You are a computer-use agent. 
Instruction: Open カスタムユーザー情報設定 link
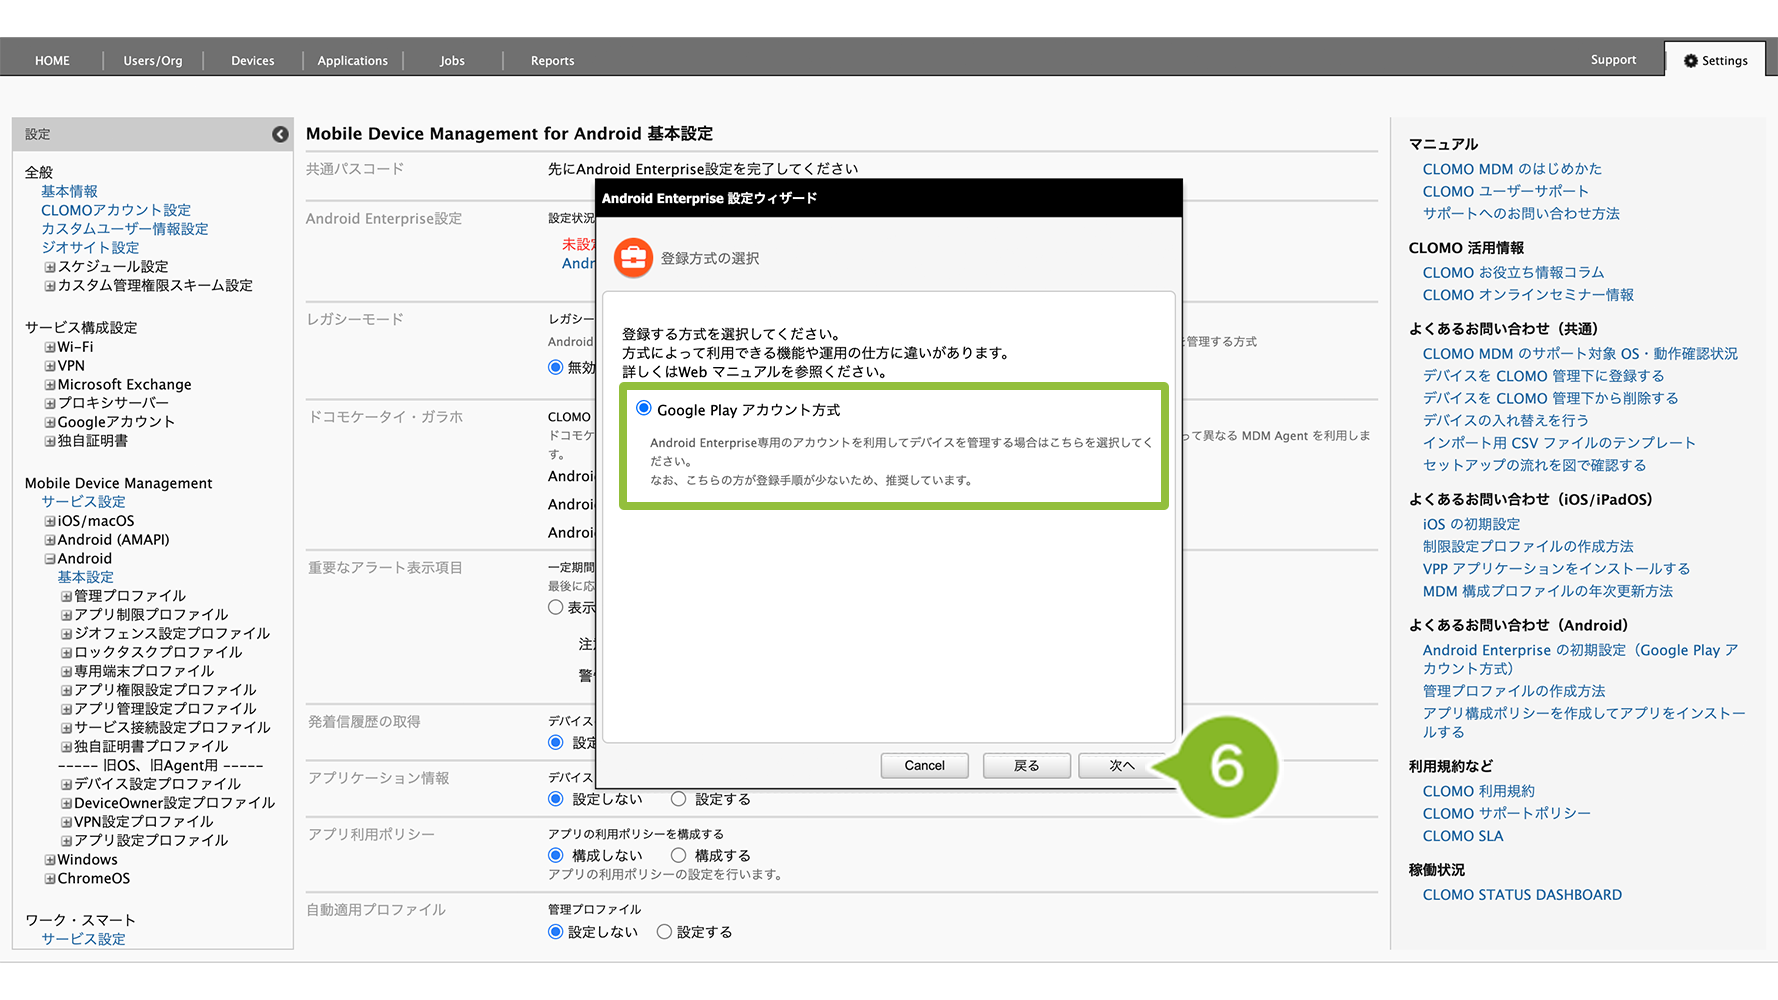[125, 229]
